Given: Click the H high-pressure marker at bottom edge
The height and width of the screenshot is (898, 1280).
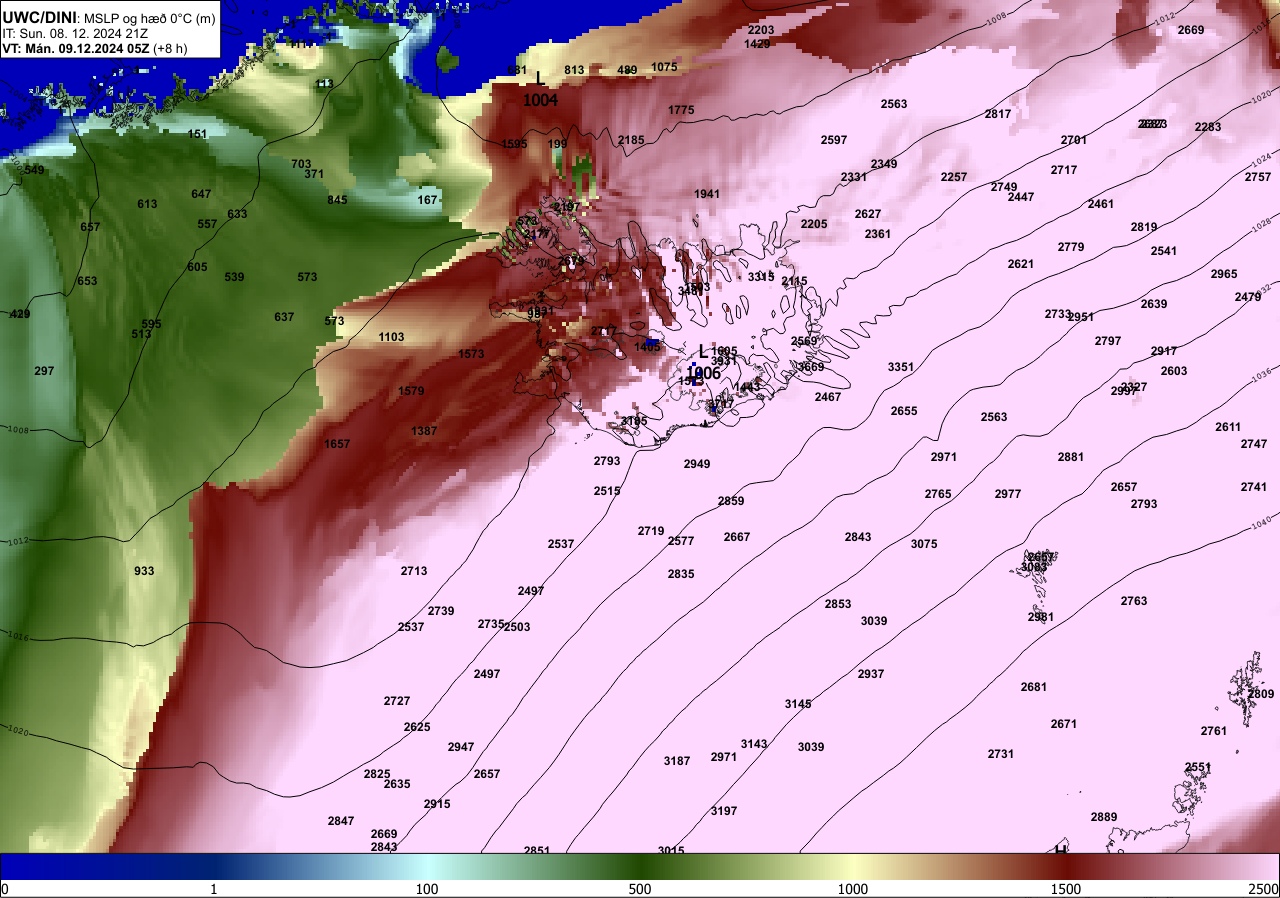Looking at the screenshot, I should coord(1061,849).
